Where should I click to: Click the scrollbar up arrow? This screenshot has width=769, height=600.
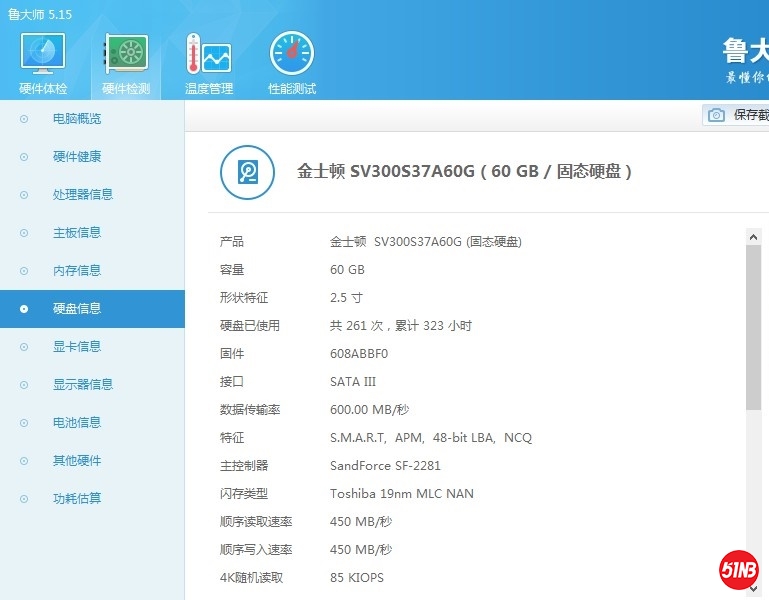click(x=754, y=237)
